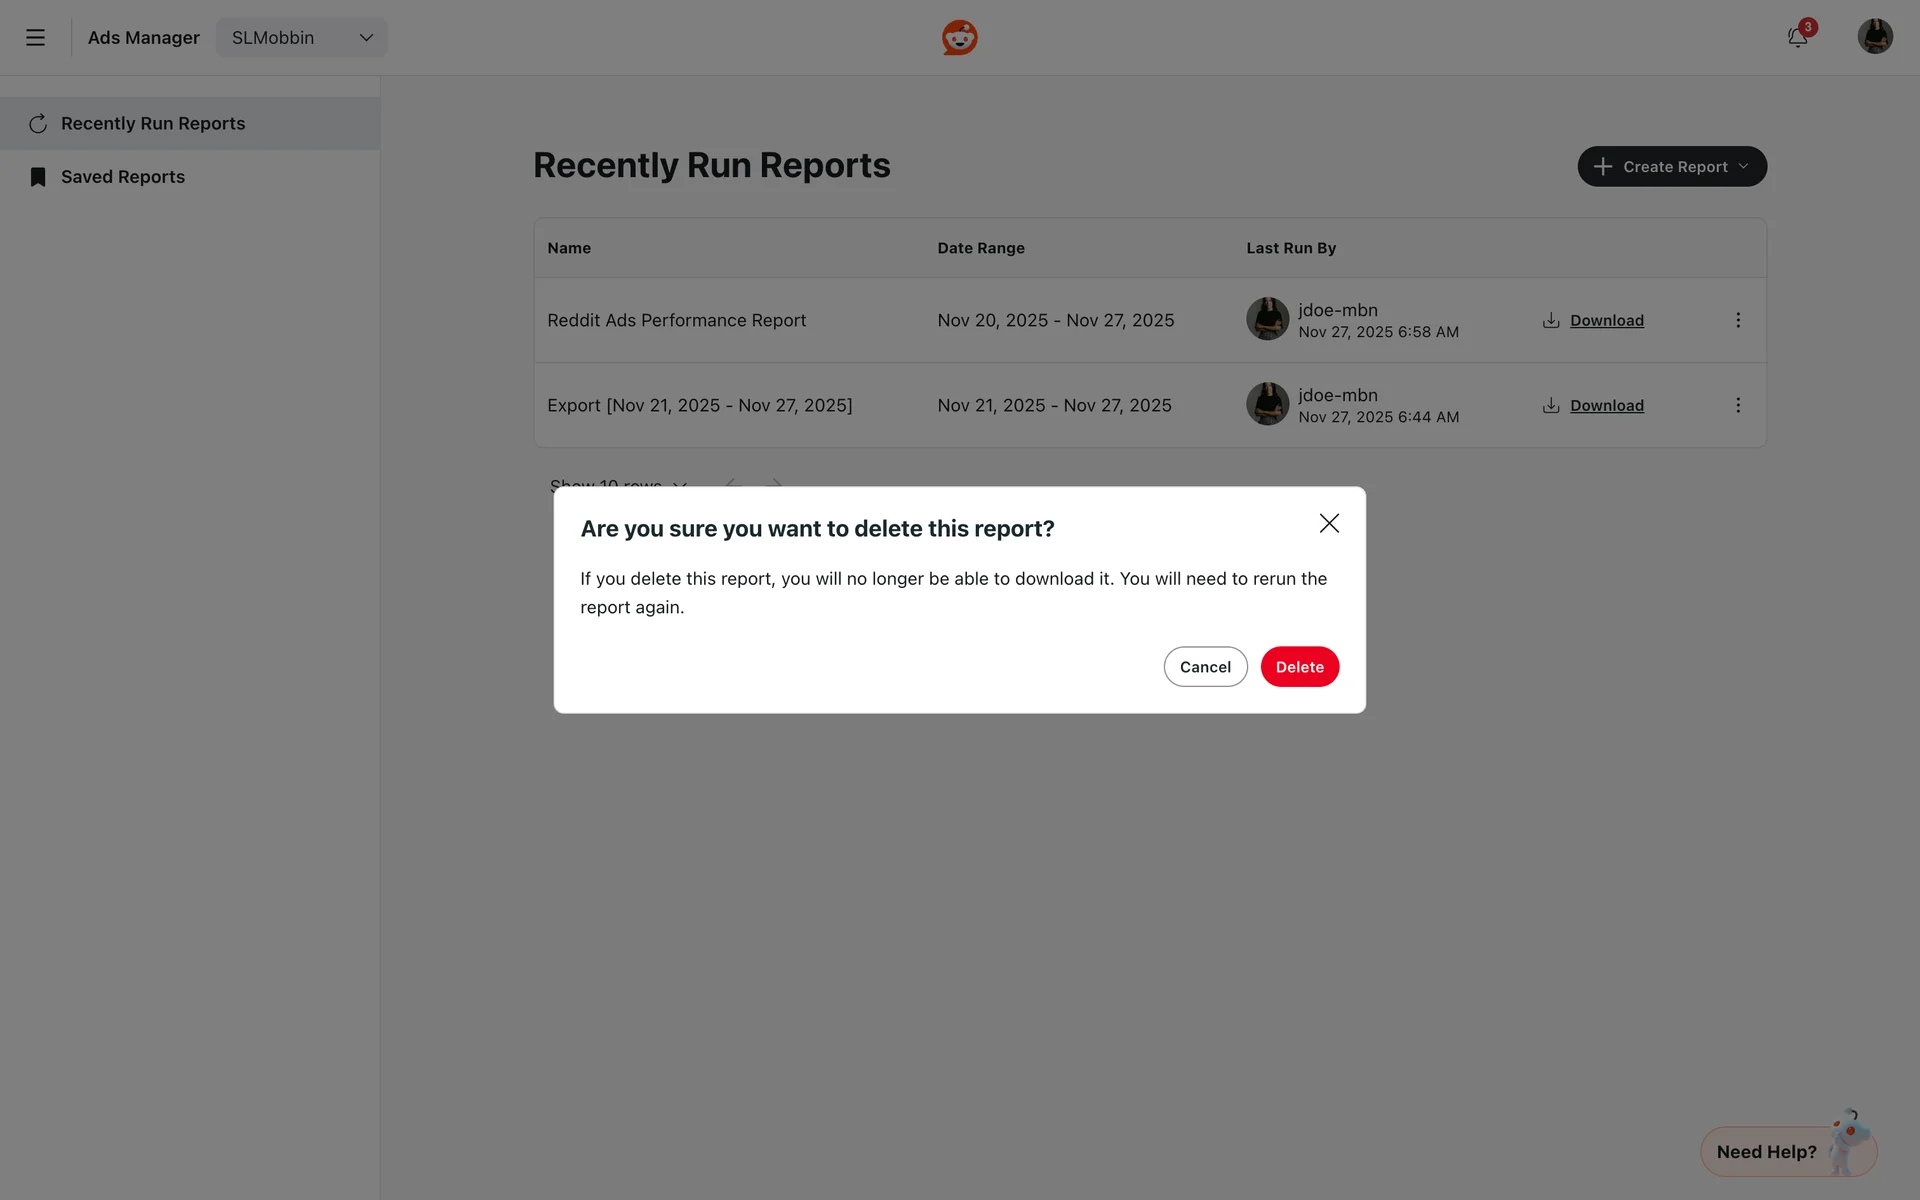The image size is (1920, 1200).
Task: Click the Reddit Snoo logo
Action: point(959,38)
